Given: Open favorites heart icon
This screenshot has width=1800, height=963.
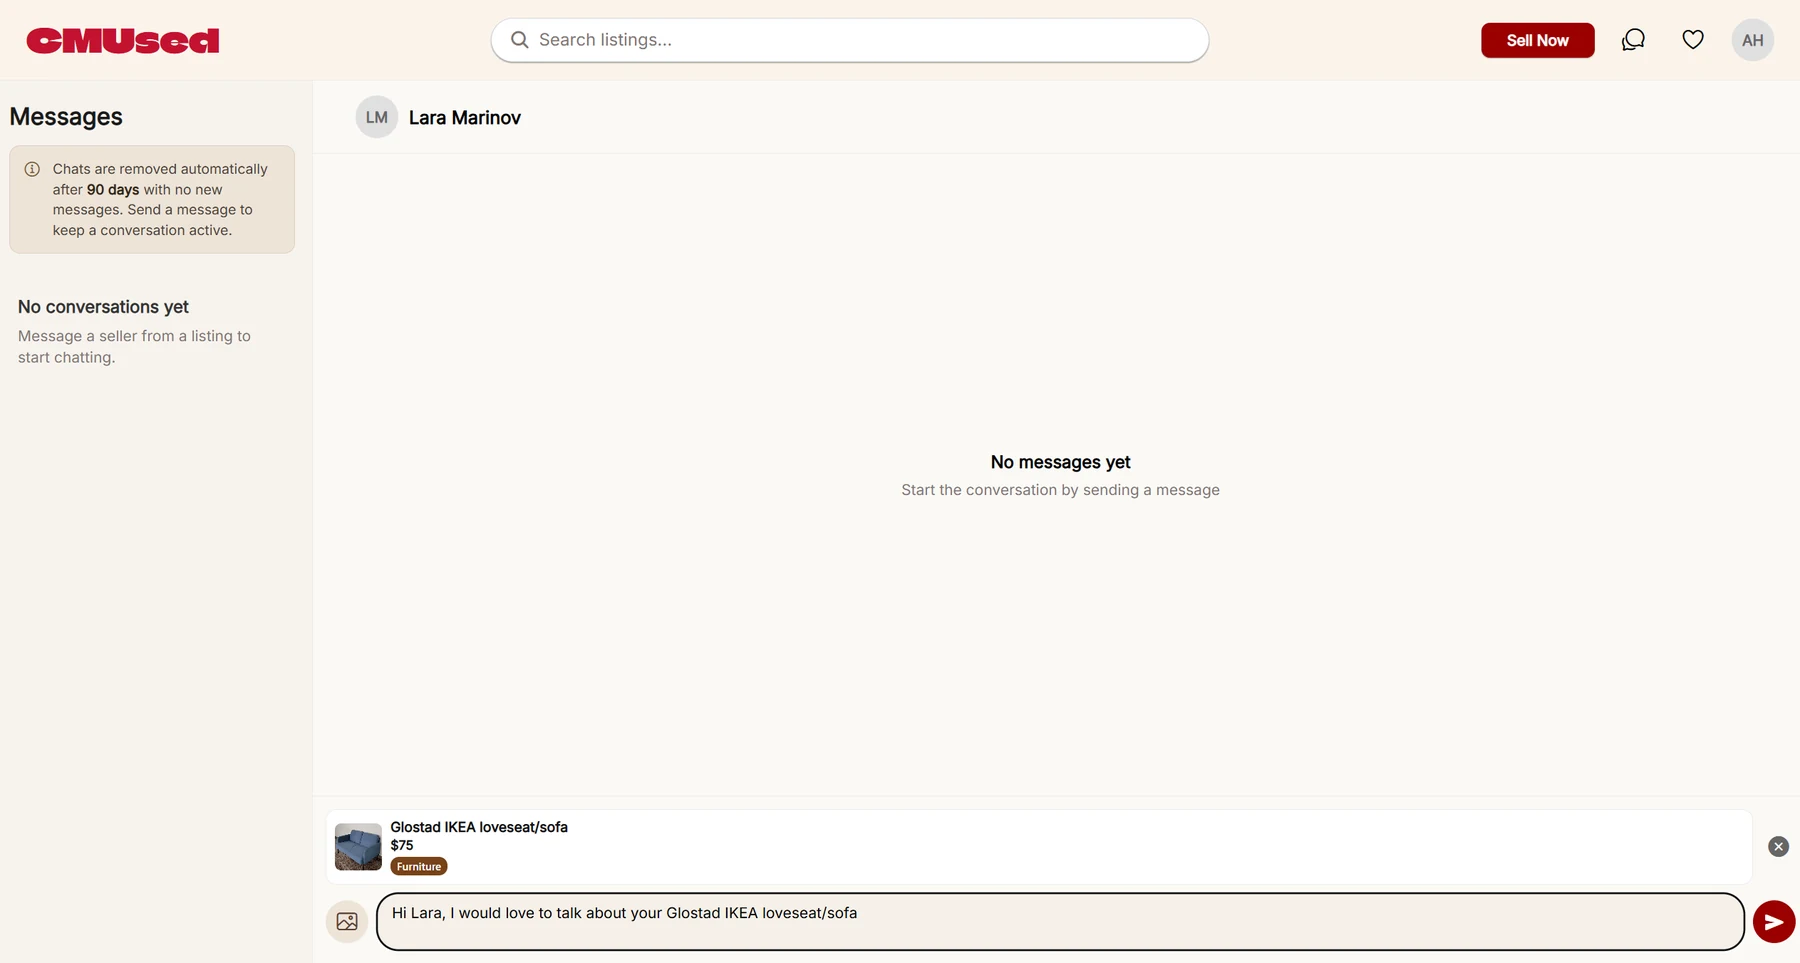Looking at the screenshot, I should coord(1693,40).
